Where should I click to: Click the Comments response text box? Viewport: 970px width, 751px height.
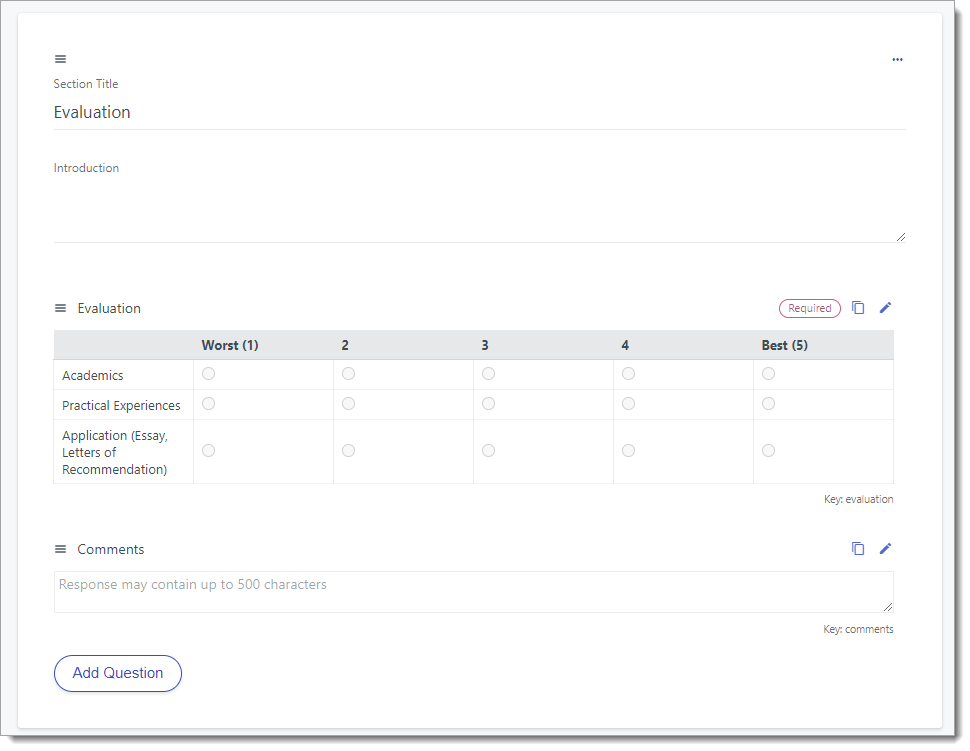click(400, 590)
